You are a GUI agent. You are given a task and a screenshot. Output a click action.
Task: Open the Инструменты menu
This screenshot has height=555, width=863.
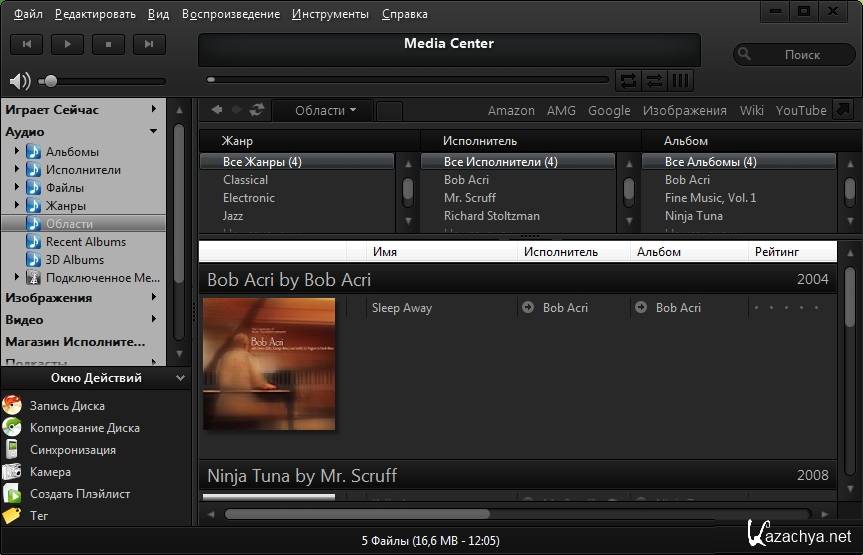tap(330, 14)
